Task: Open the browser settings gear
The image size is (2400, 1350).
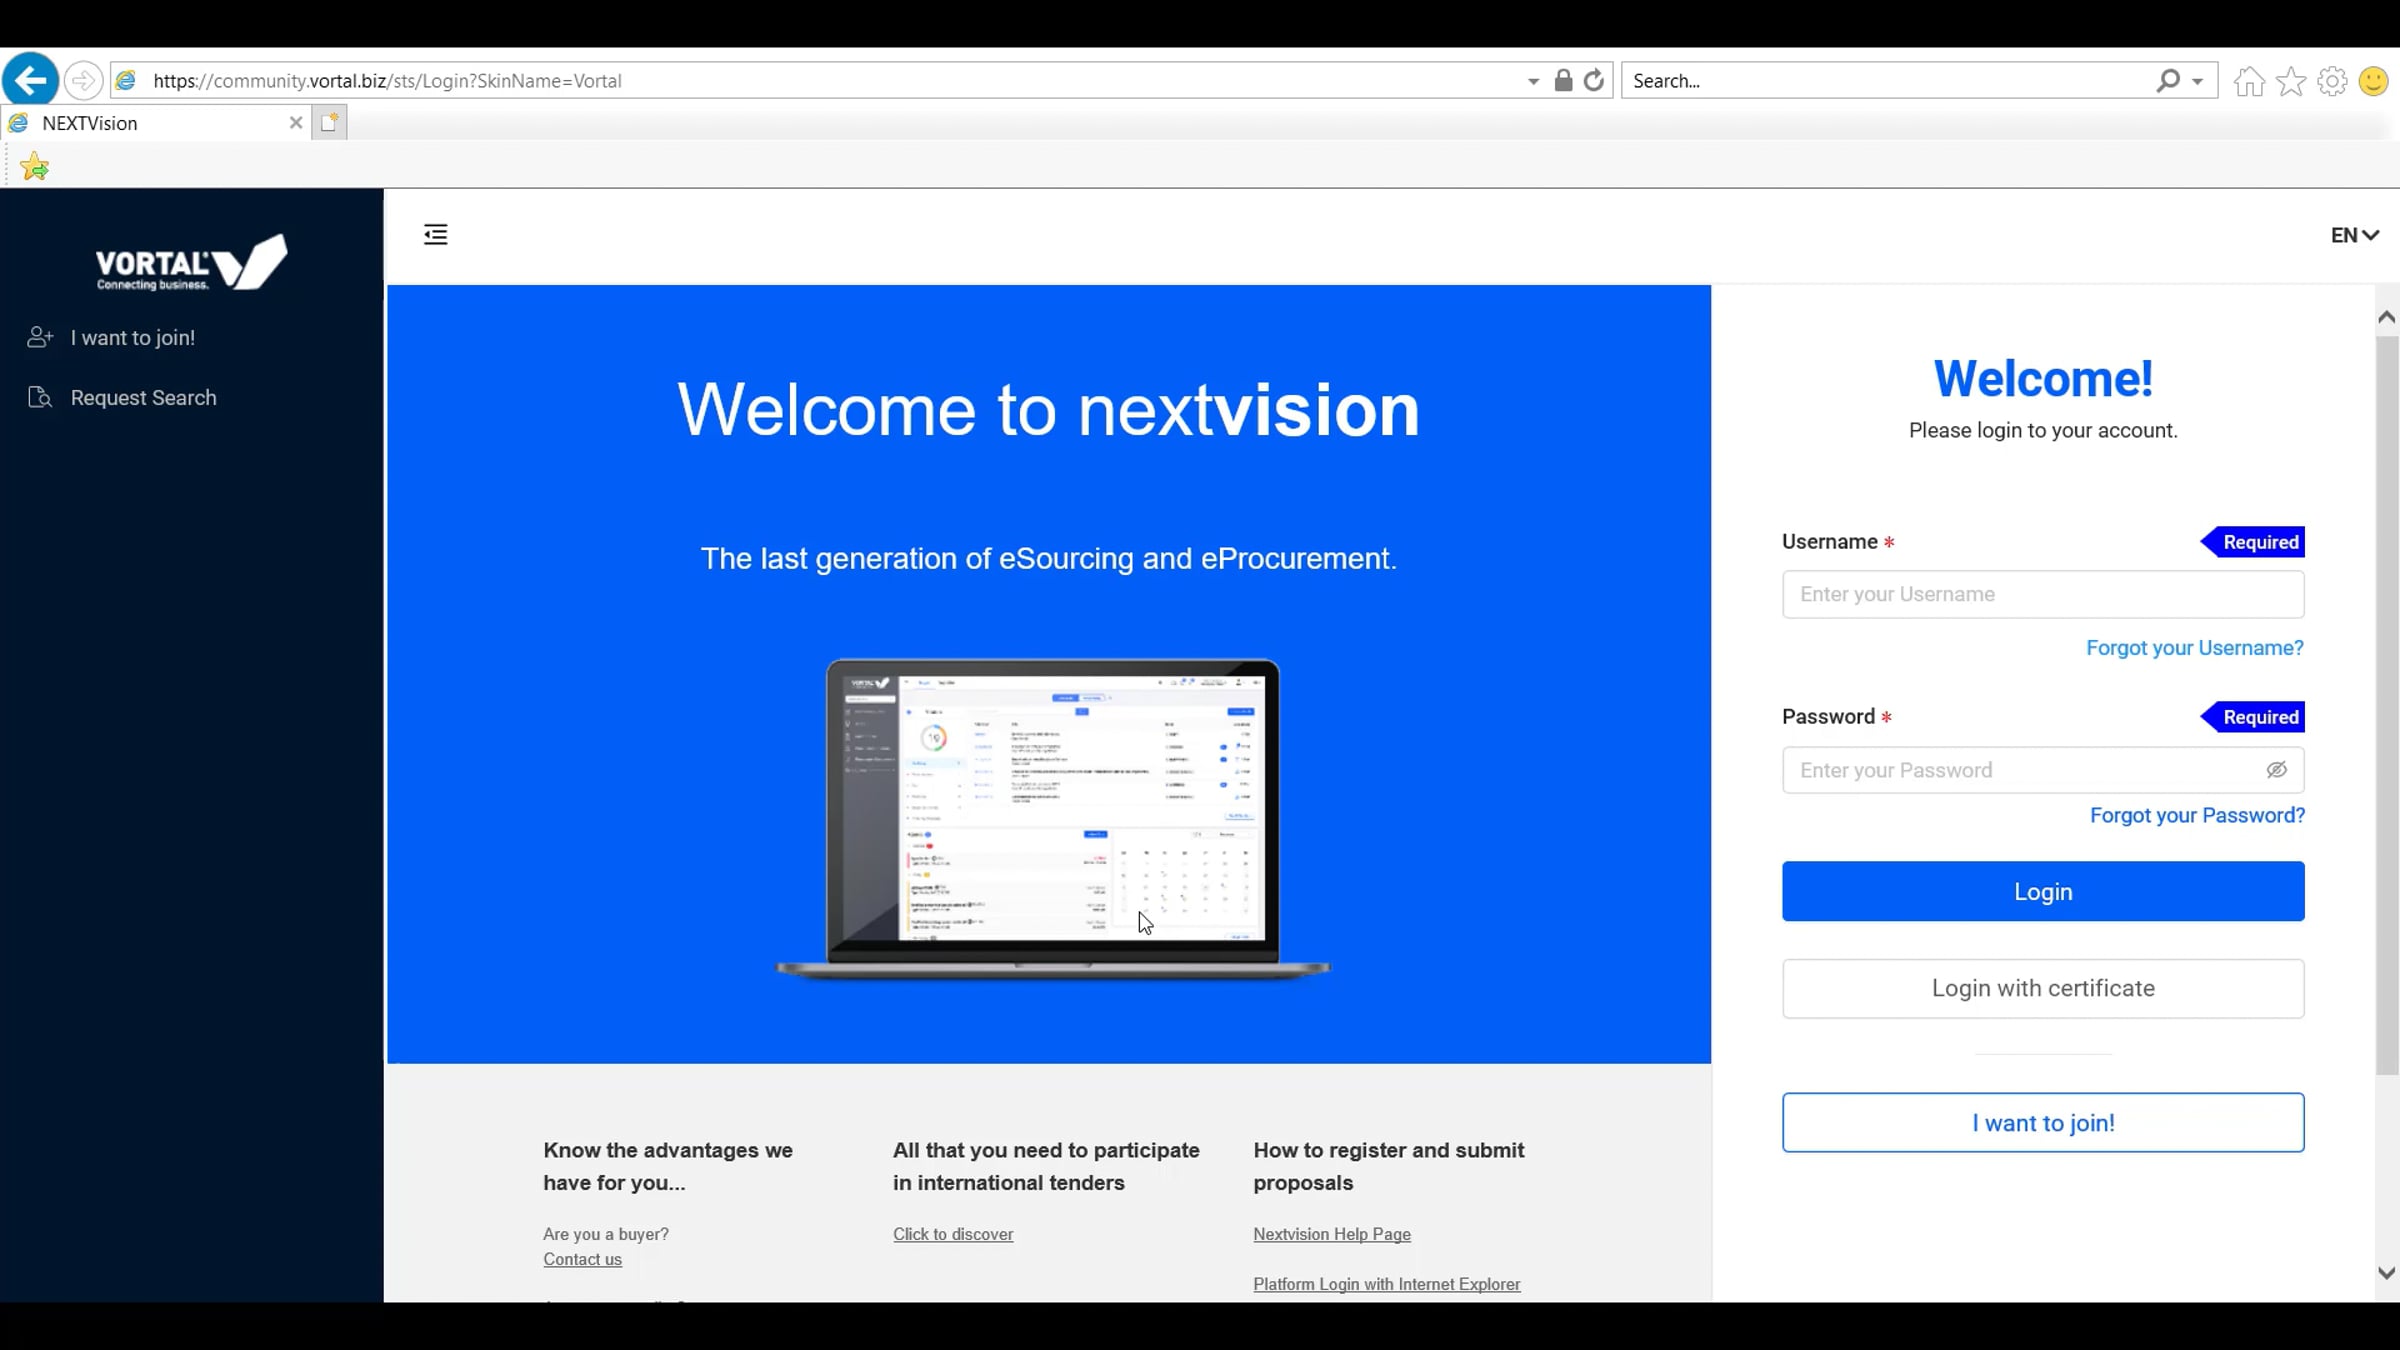Action: pyautogui.click(x=2332, y=80)
